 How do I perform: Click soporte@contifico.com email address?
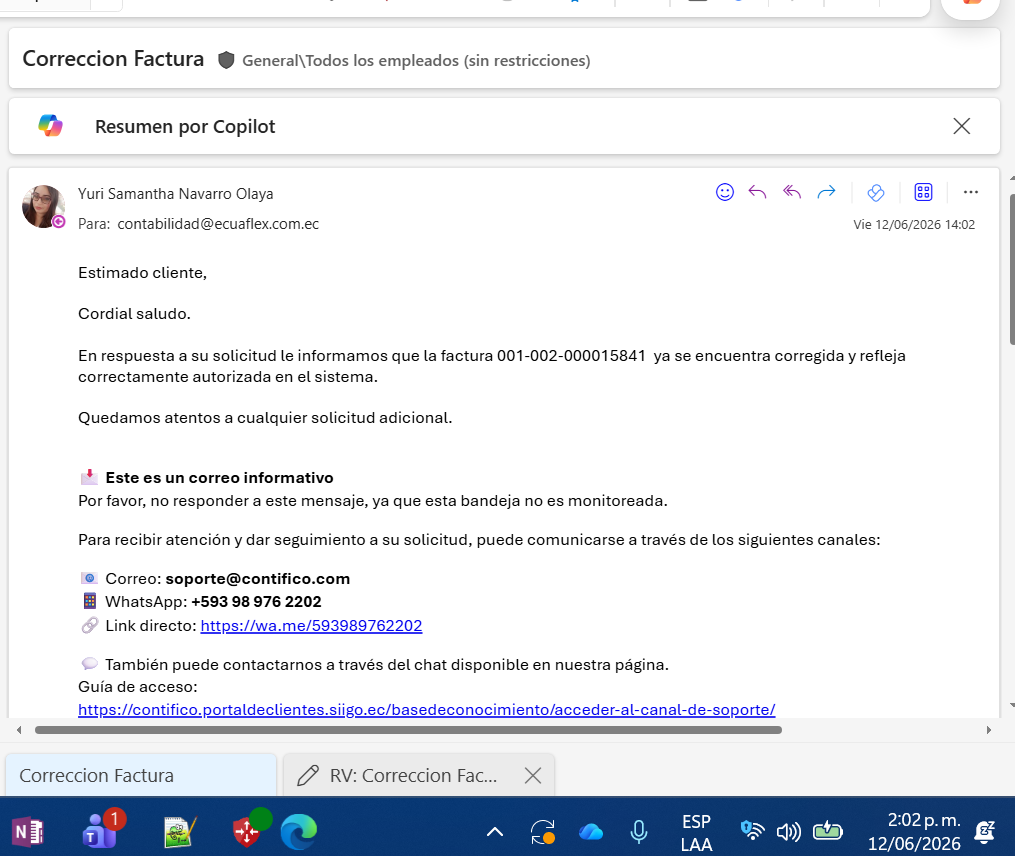click(x=258, y=579)
